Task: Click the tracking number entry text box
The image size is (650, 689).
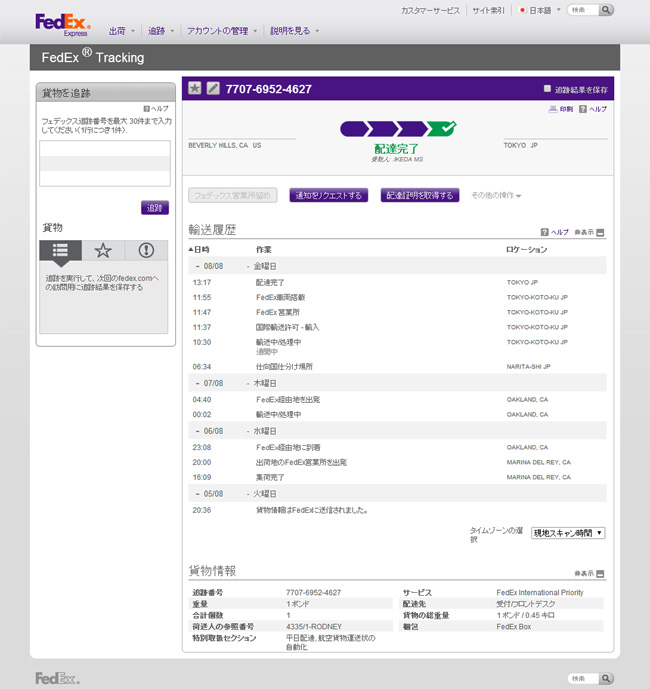Action: tap(104, 163)
